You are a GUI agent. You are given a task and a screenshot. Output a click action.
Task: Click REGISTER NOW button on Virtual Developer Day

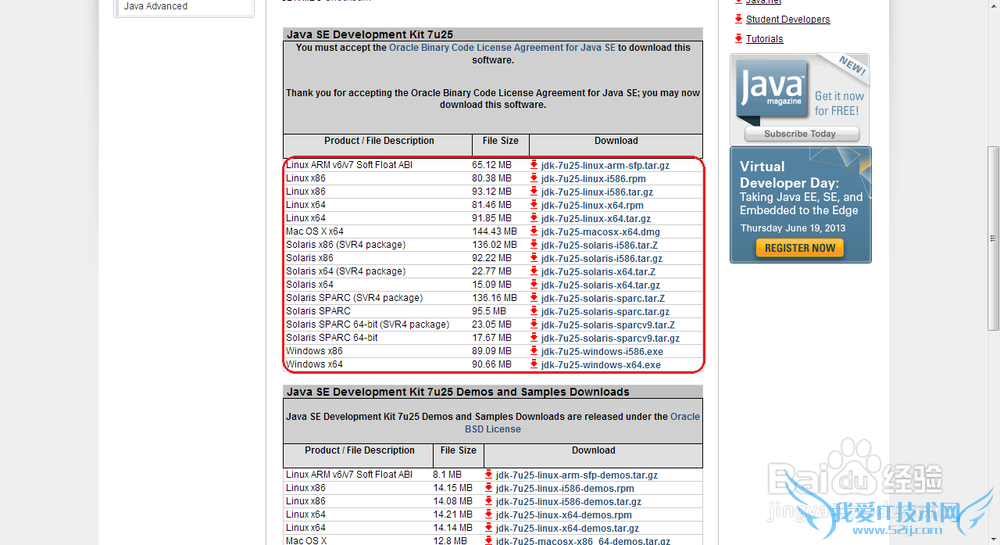800,248
